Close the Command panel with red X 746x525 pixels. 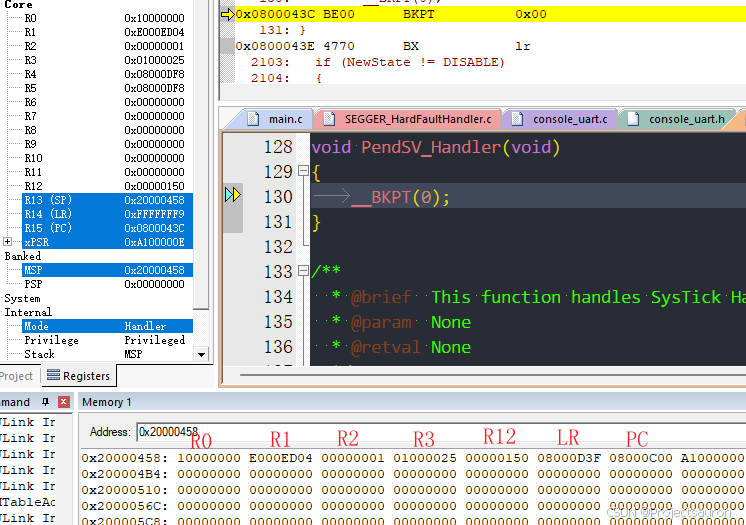[63, 402]
